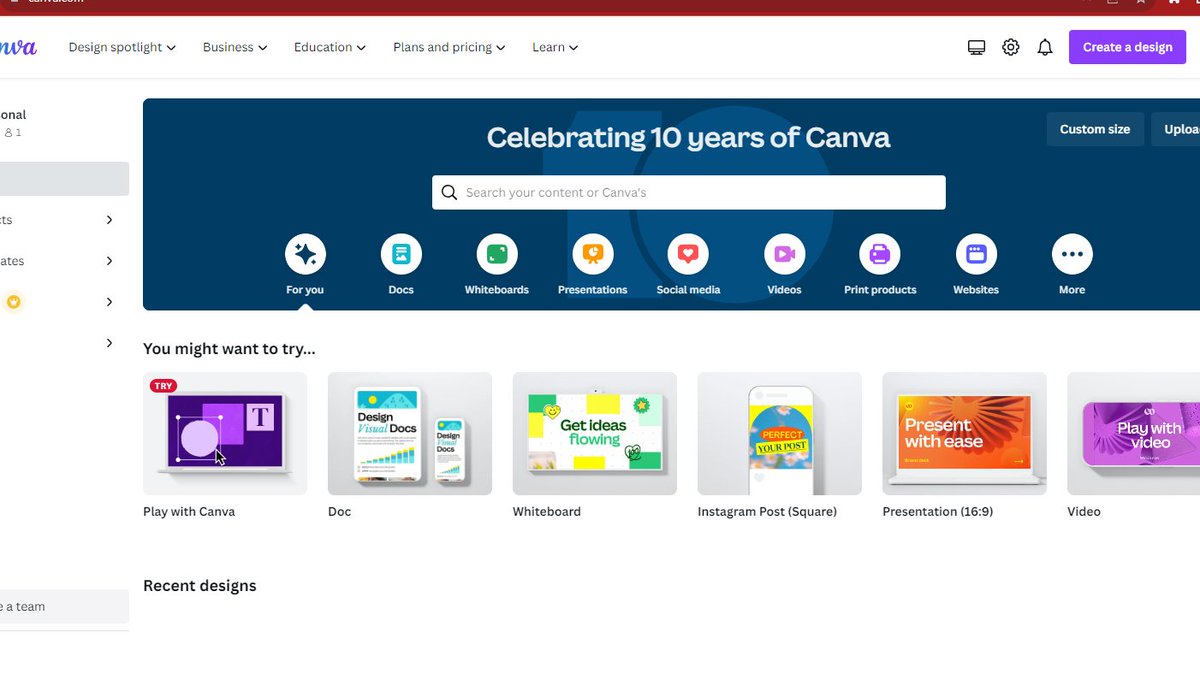
Task: Open the Play with Canva thumbnail
Action: point(225,434)
